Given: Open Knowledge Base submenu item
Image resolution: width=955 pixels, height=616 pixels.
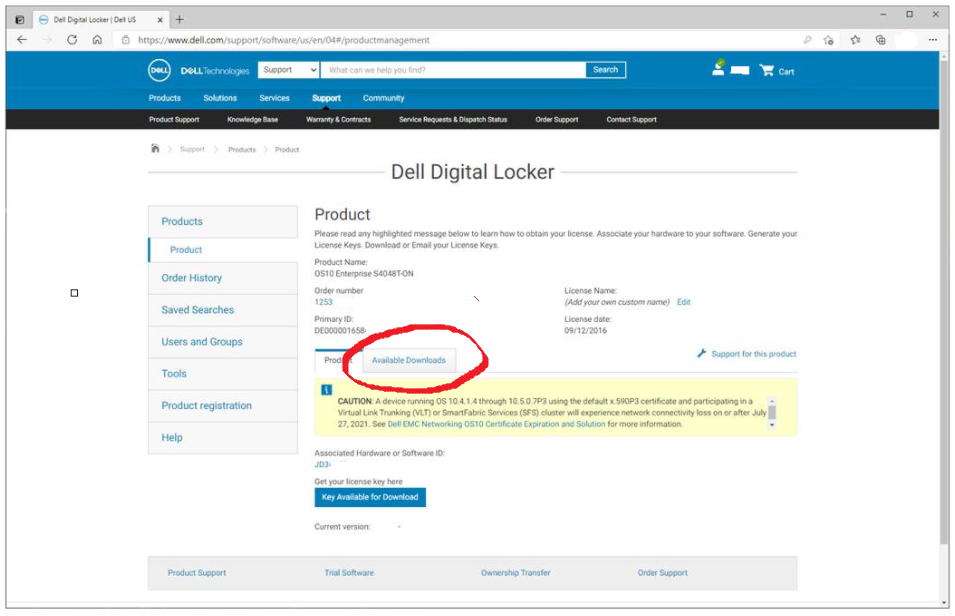Looking at the screenshot, I should click(x=253, y=119).
